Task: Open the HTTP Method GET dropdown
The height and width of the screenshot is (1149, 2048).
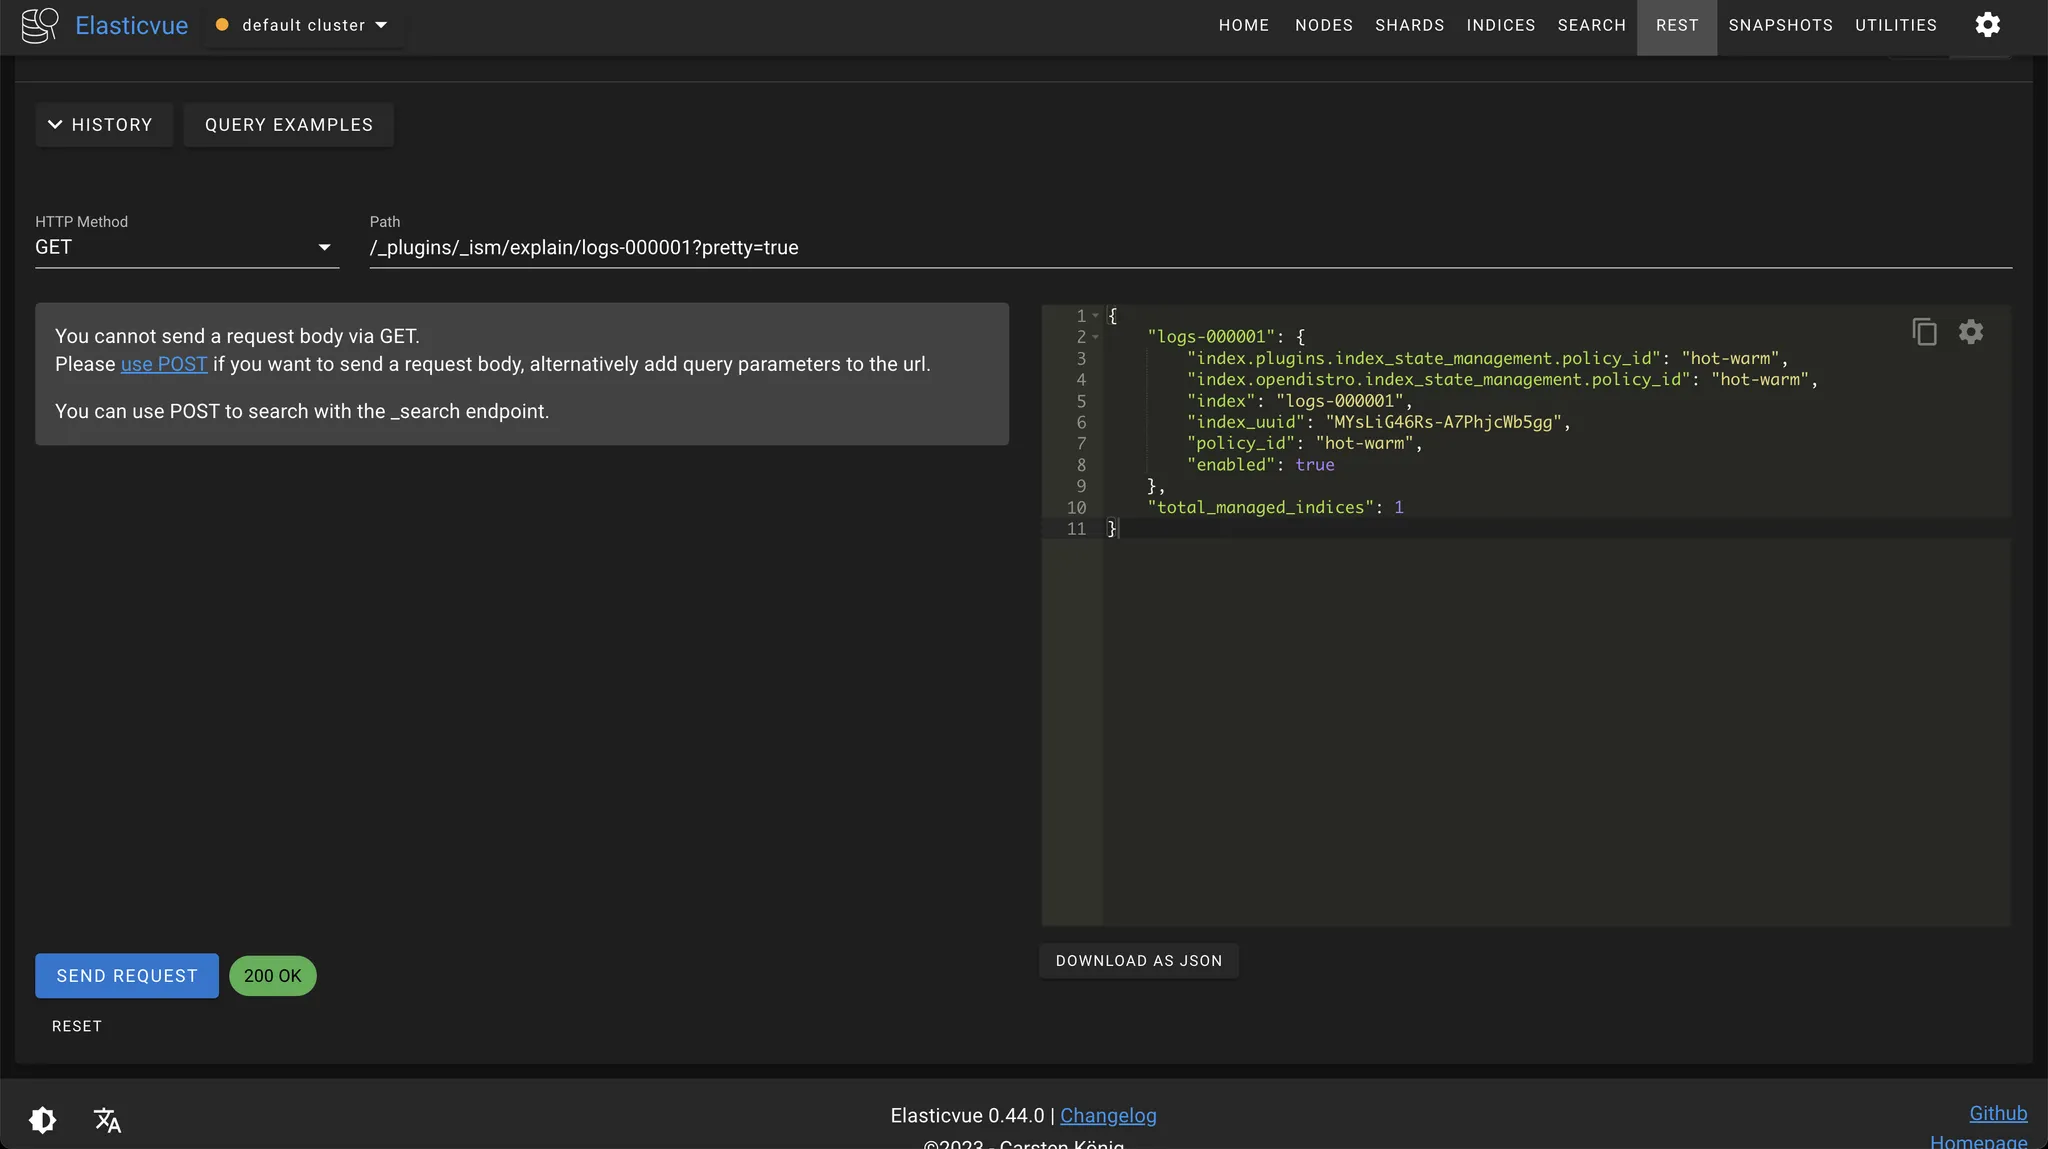Action: point(186,248)
